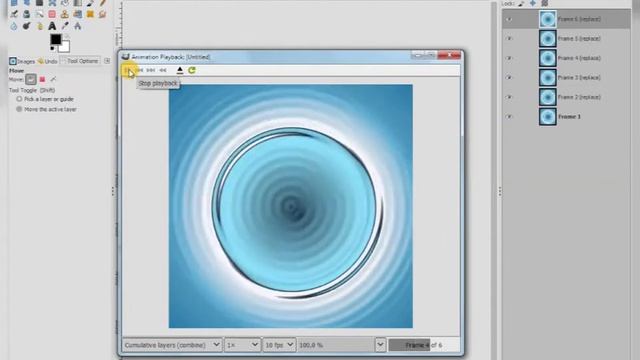This screenshot has height=360, width=640.
Task: Toggle lock position on layer
Action: pyautogui.click(x=533, y=4)
